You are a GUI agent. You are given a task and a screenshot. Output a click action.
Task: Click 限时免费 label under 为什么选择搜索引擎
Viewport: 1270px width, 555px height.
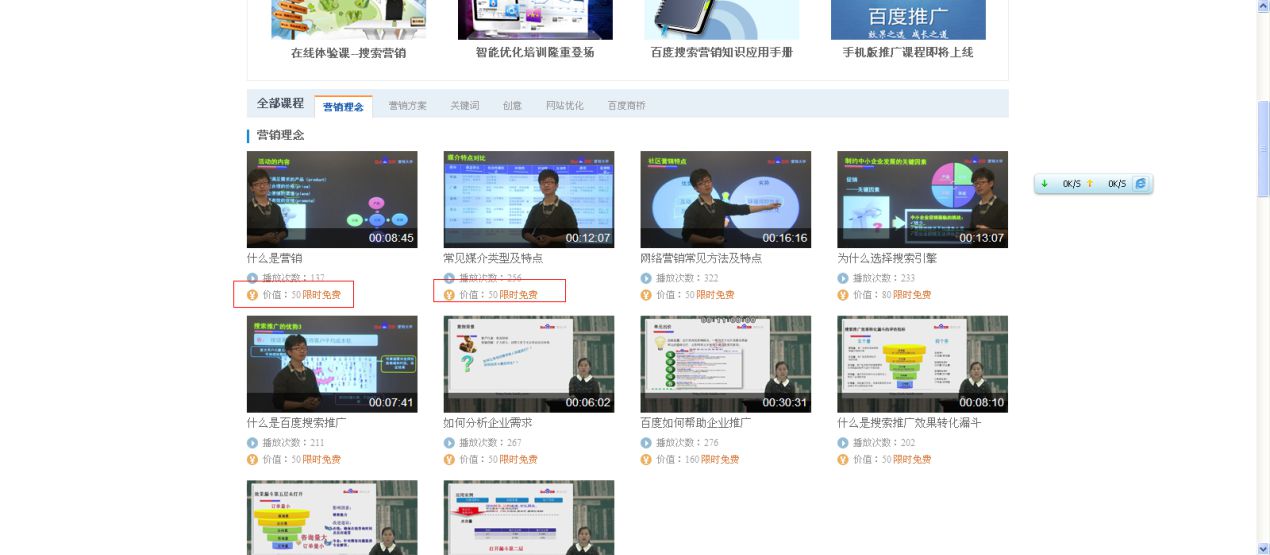click(912, 295)
